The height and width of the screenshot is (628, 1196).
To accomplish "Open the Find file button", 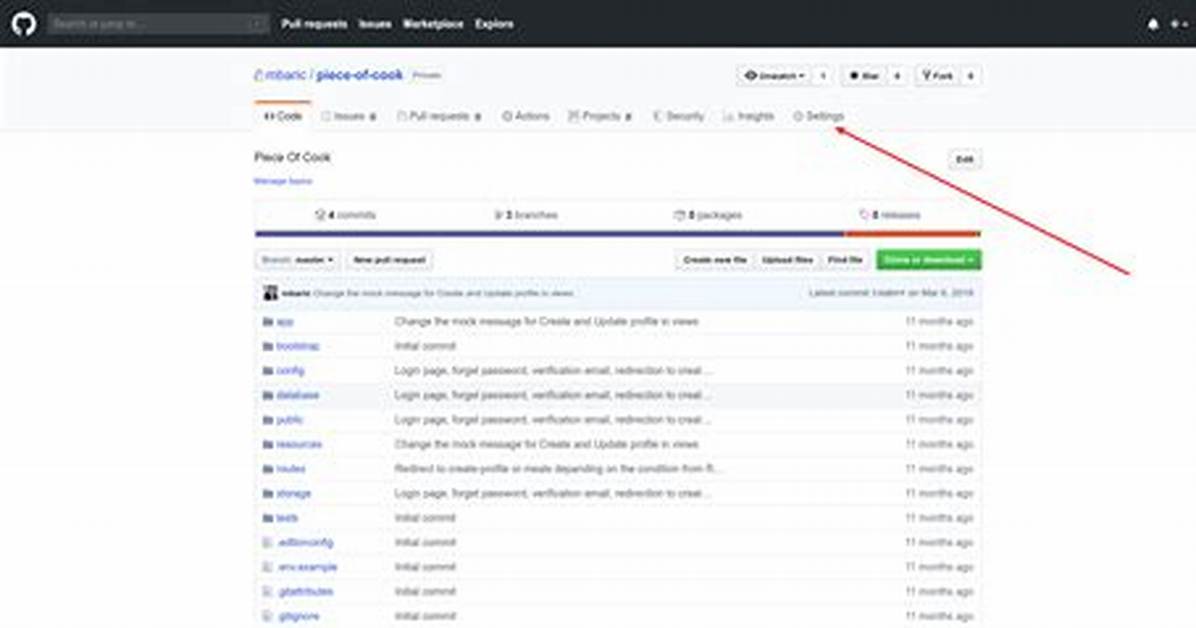I will click(x=845, y=260).
